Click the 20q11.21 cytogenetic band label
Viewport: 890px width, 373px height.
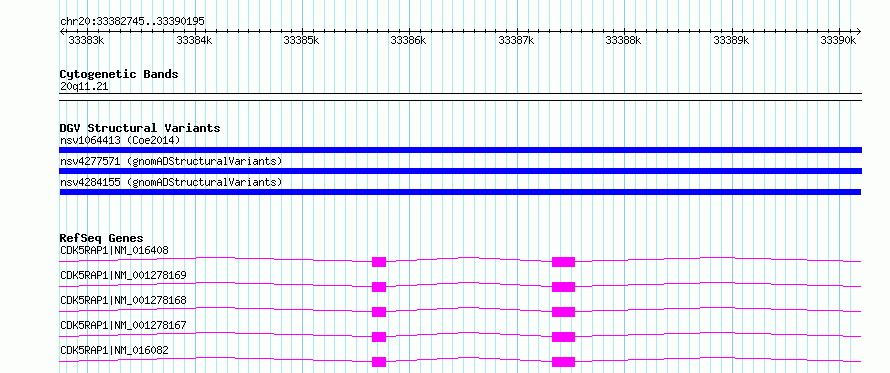84,87
